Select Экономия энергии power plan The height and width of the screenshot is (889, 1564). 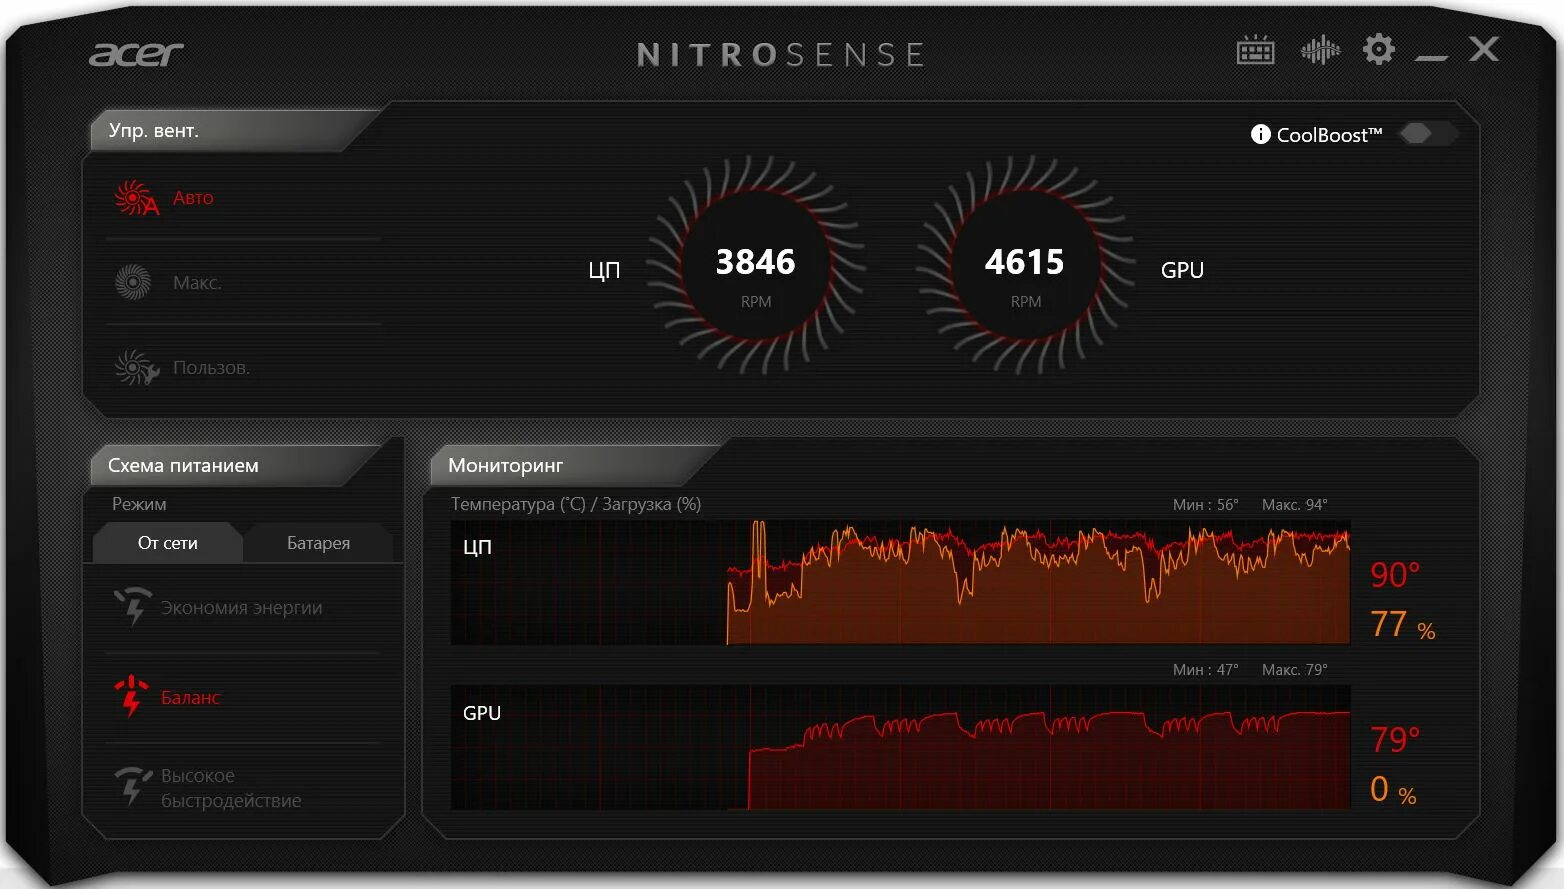(243, 608)
